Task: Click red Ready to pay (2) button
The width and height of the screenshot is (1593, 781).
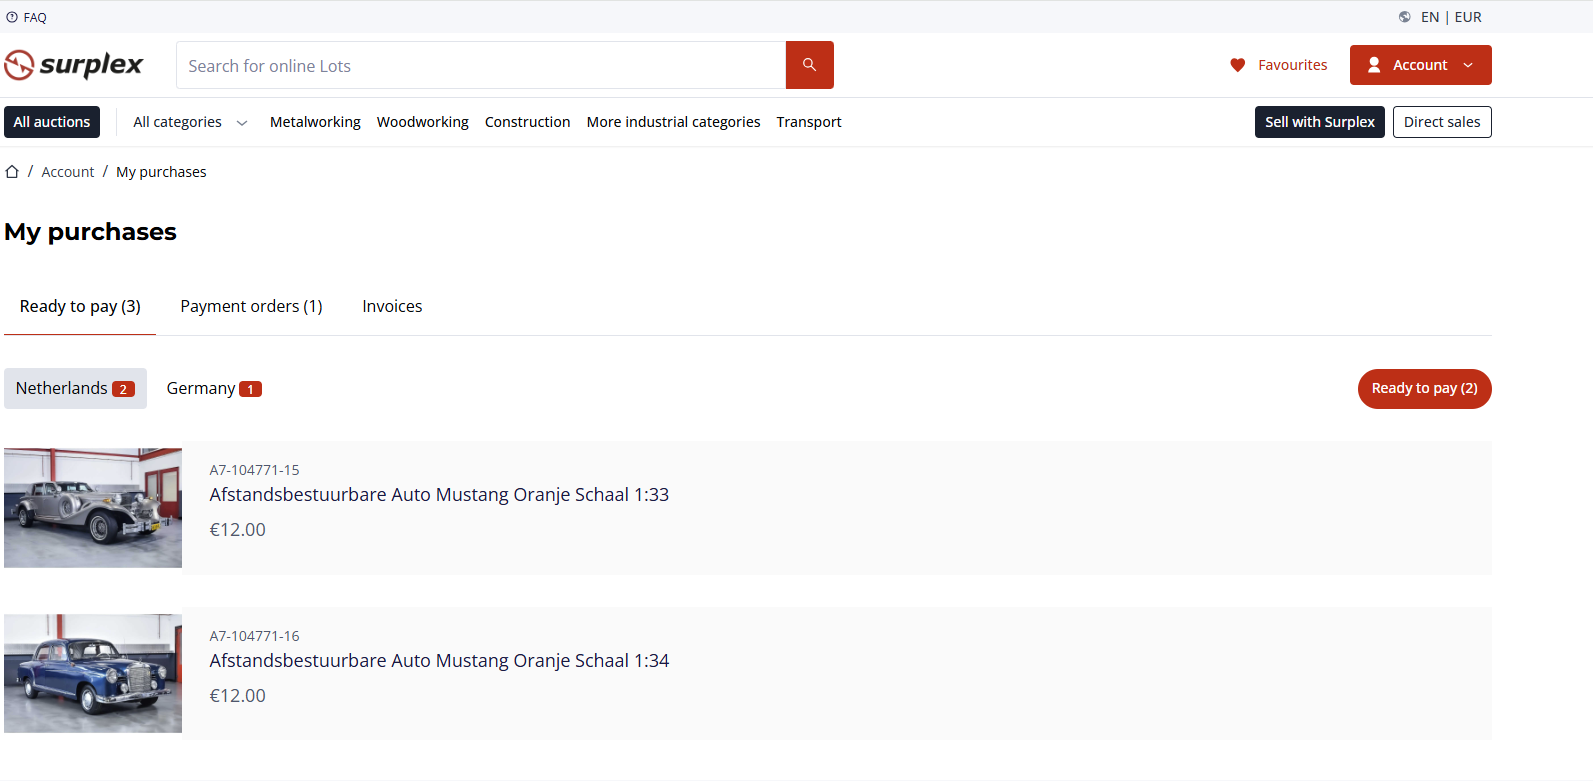Action: point(1425,389)
